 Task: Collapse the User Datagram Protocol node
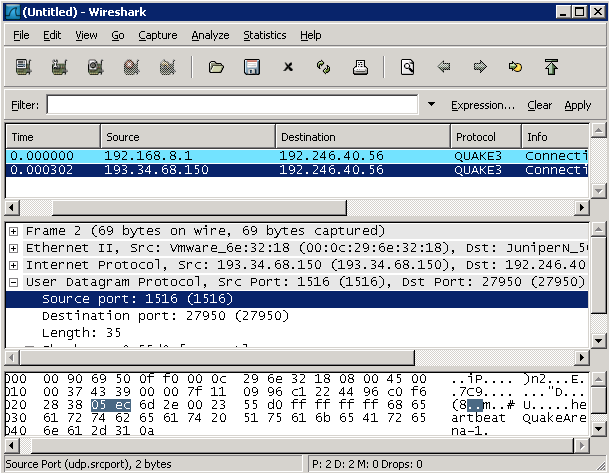pyautogui.click(x=13, y=283)
